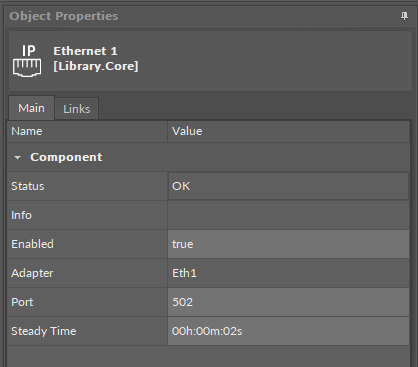Click the Port value field 502
Viewport: 418px width, 367px height.
click(x=289, y=302)
